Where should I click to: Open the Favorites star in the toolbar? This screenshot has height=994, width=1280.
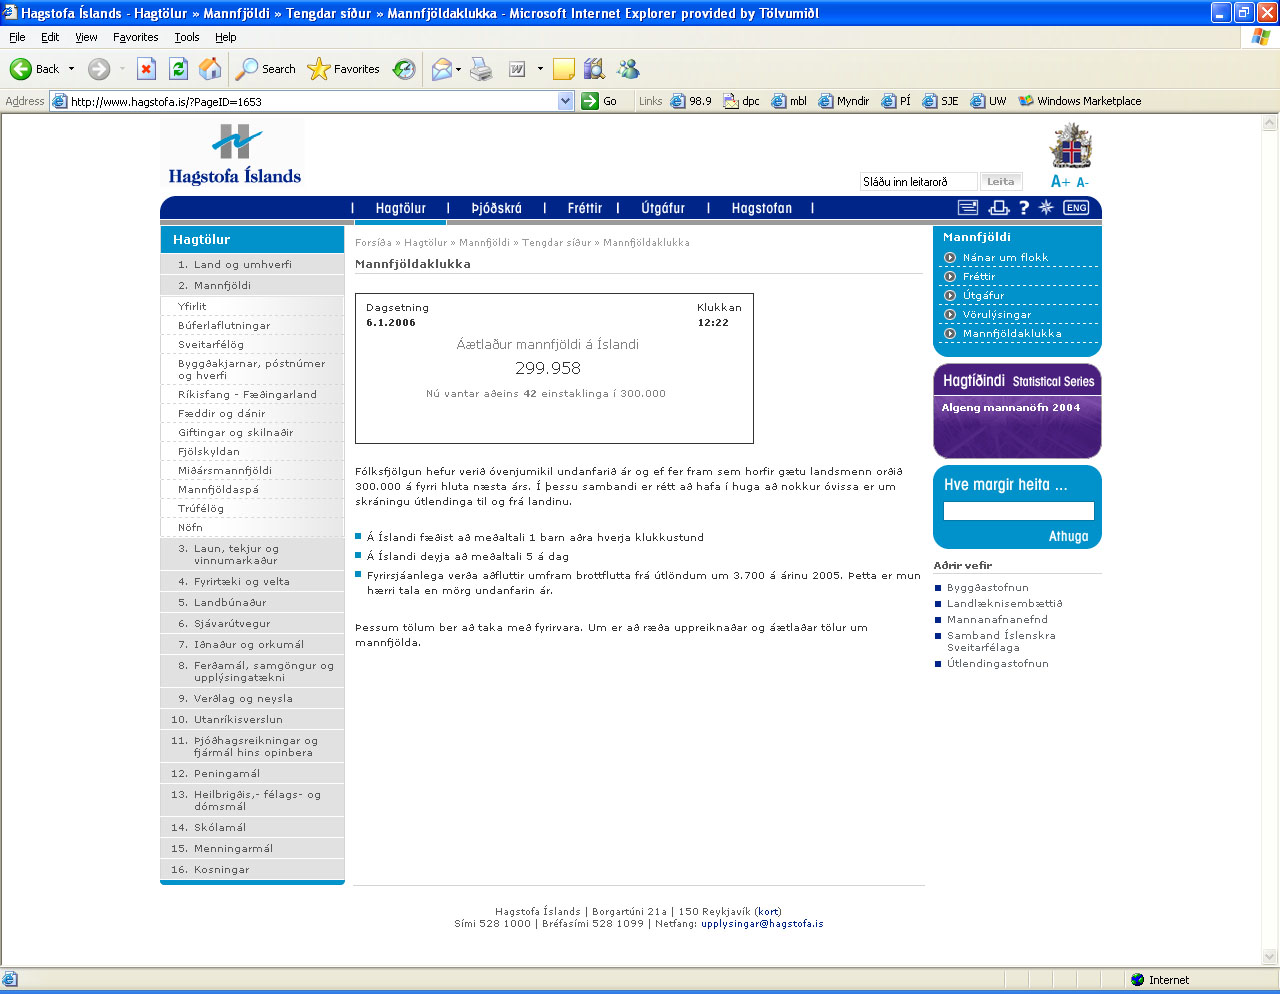click(x=344, y=69)
